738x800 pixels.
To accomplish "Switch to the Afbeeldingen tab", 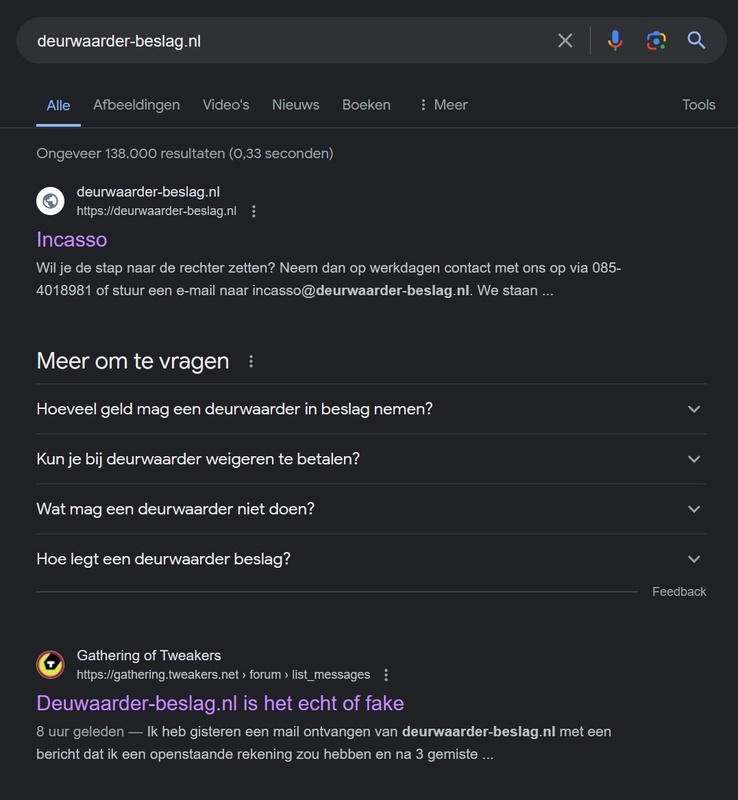I will tap(136, 105).
